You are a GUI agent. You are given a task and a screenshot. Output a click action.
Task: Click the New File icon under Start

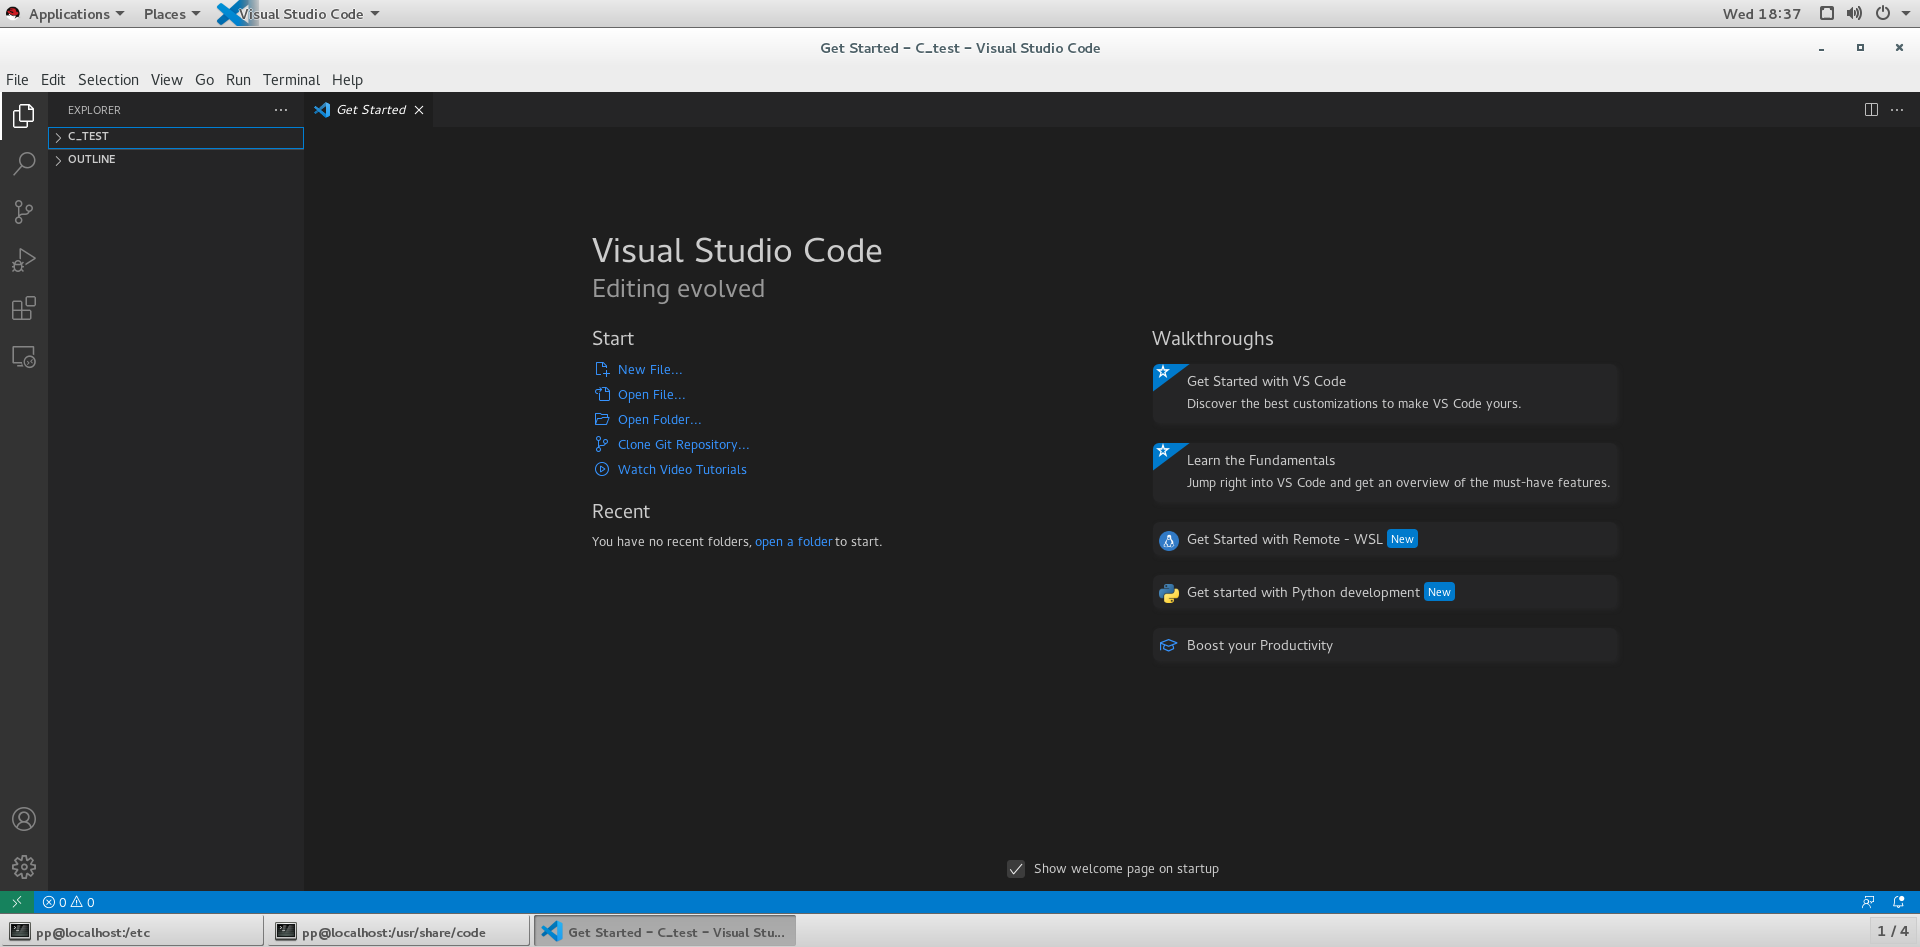602,369
